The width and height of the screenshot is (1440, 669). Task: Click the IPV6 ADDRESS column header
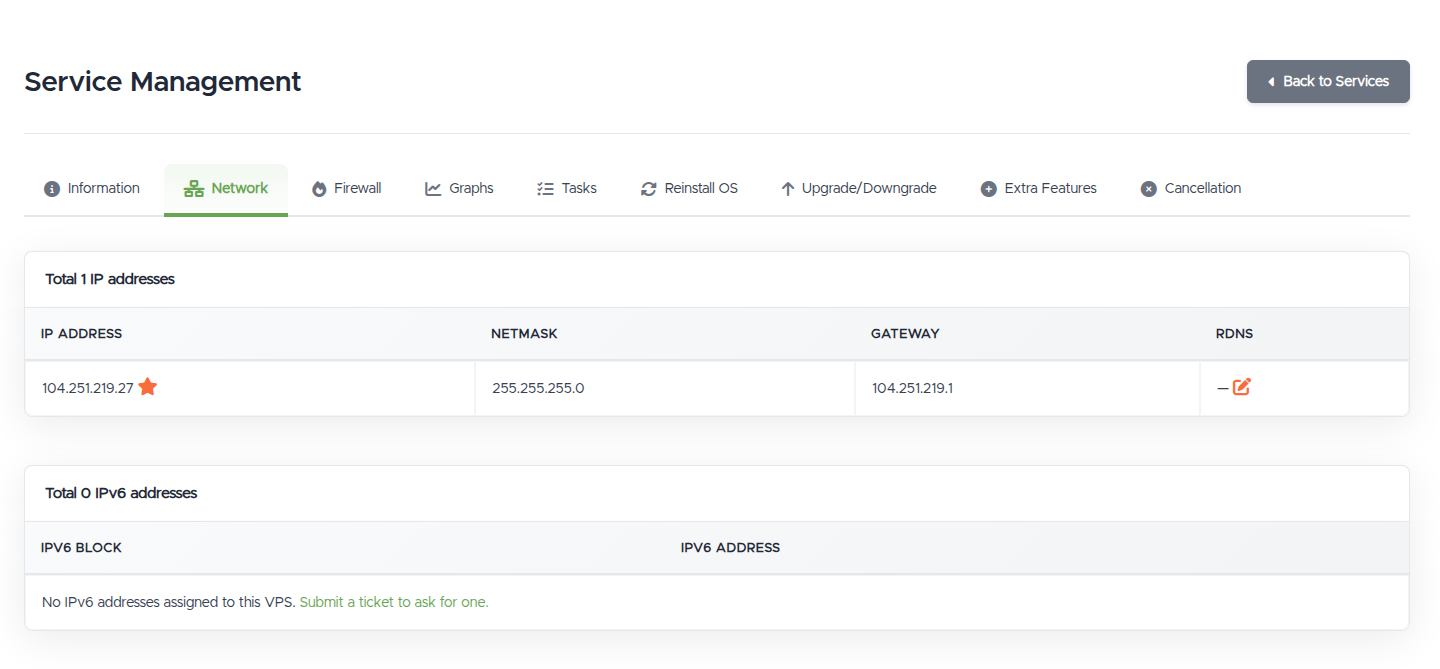(730, 548)
